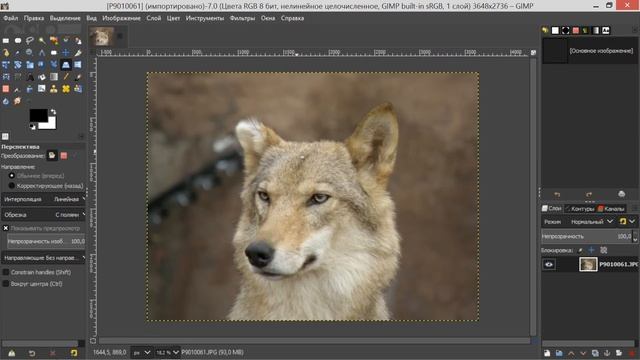Screen dimensions: 640x360
Task: Select the Free Select lasso tool
Action: pyautogui.click(x=30, y=40)
